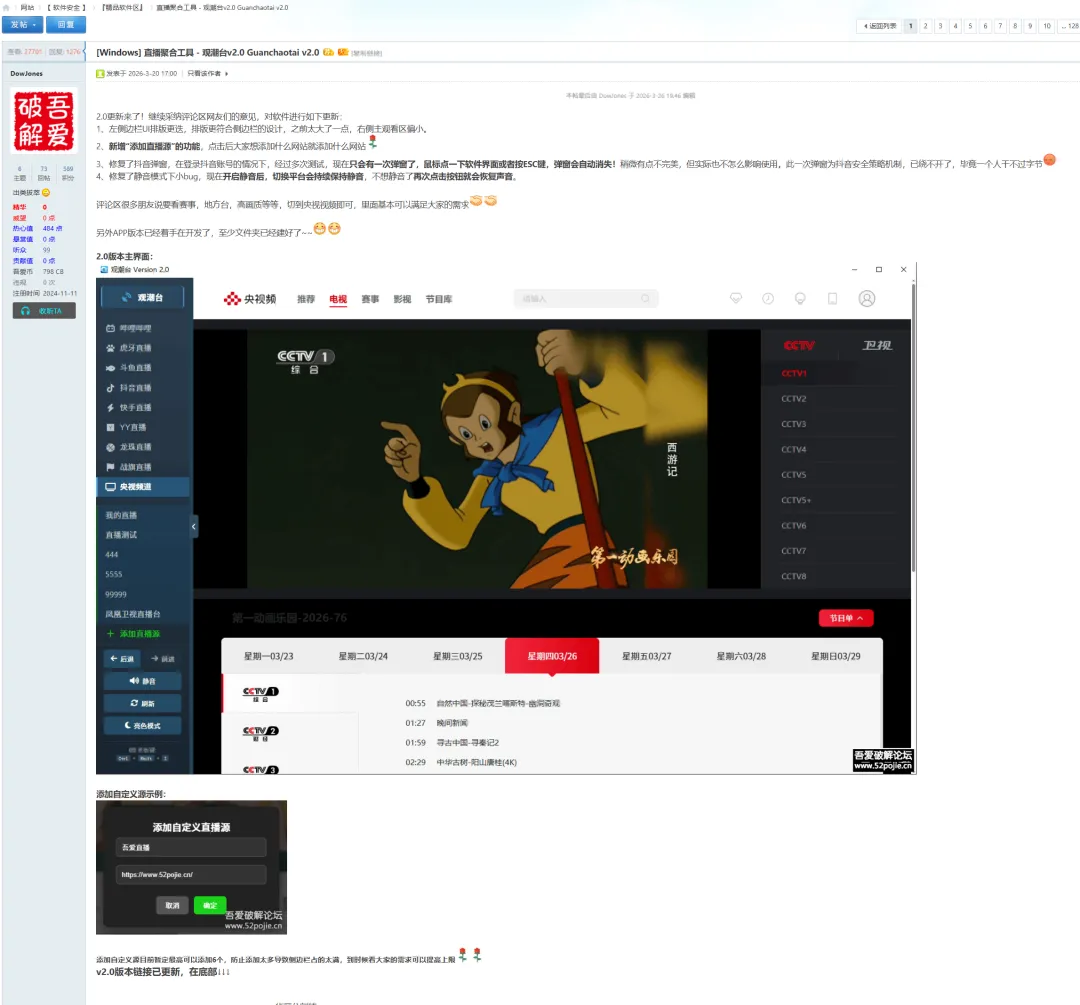Image resolution: width=1080 pixels, height=1005 pixels.
Task: Open the clock history icon
Action: coord(768,298)
